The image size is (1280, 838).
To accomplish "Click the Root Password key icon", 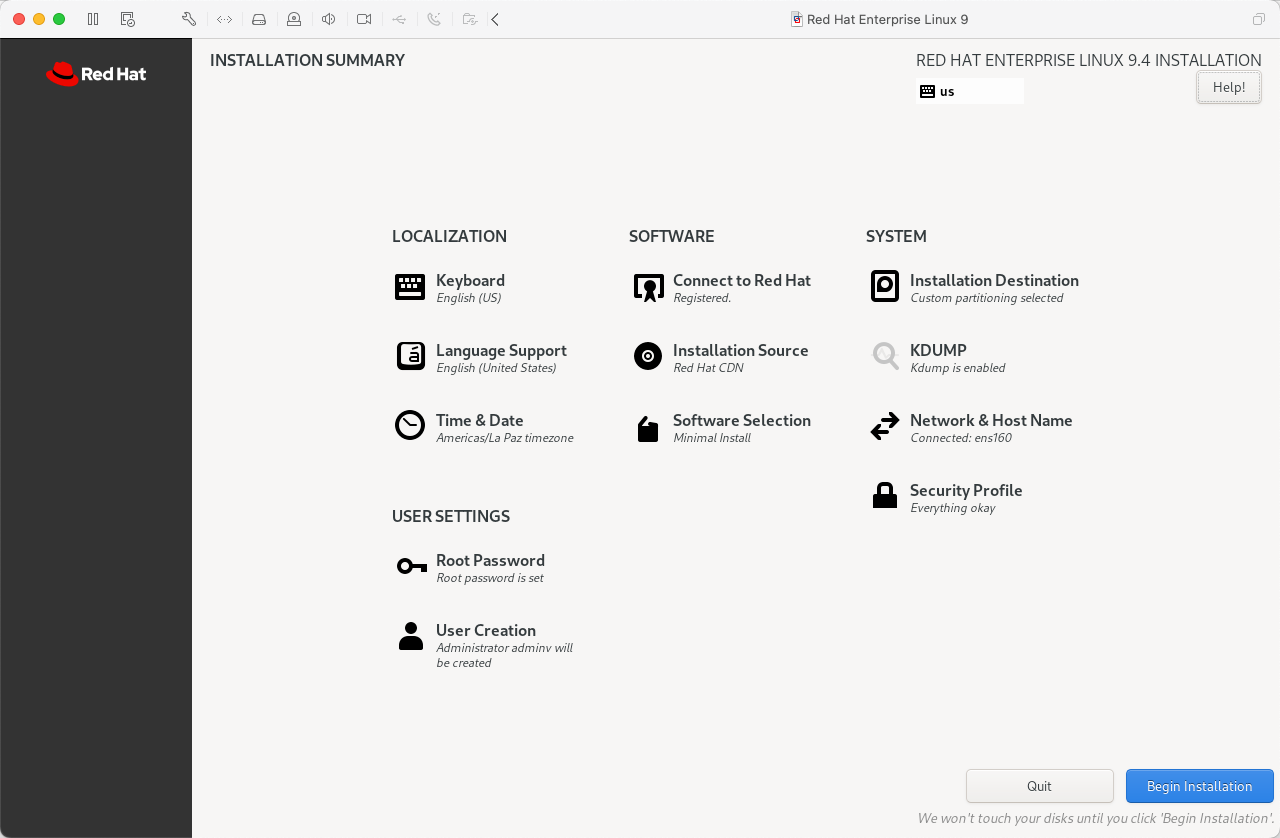I will point(411,567).
